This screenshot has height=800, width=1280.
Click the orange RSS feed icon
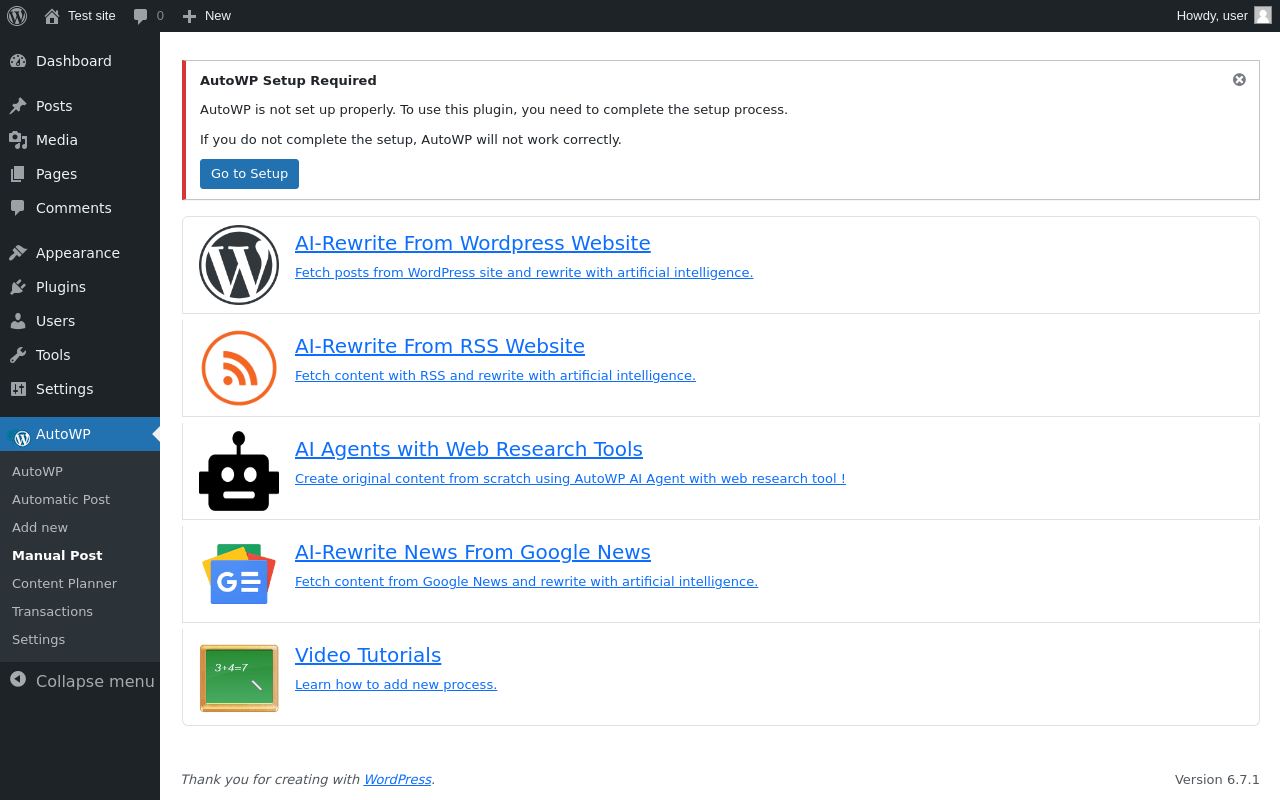point(239,368)
